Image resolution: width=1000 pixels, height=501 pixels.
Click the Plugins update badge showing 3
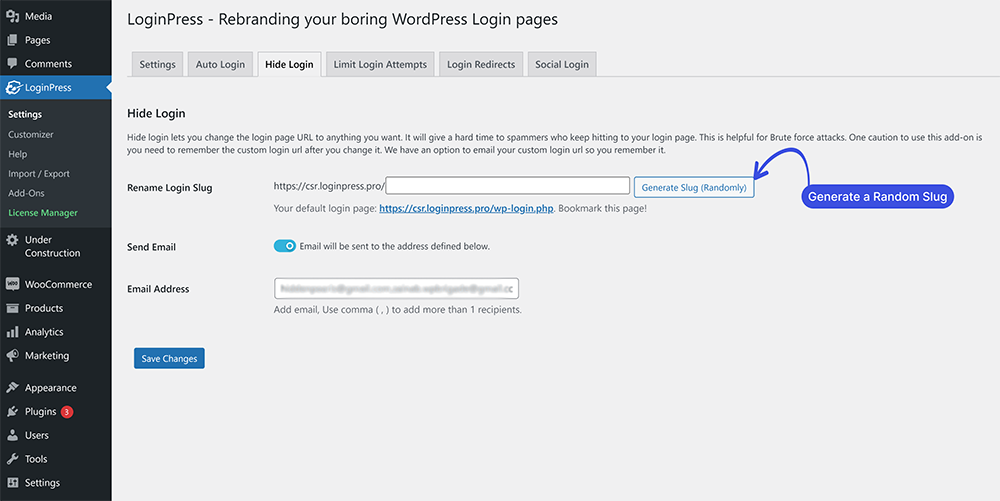pyautogui.click(x=67, y=412)
